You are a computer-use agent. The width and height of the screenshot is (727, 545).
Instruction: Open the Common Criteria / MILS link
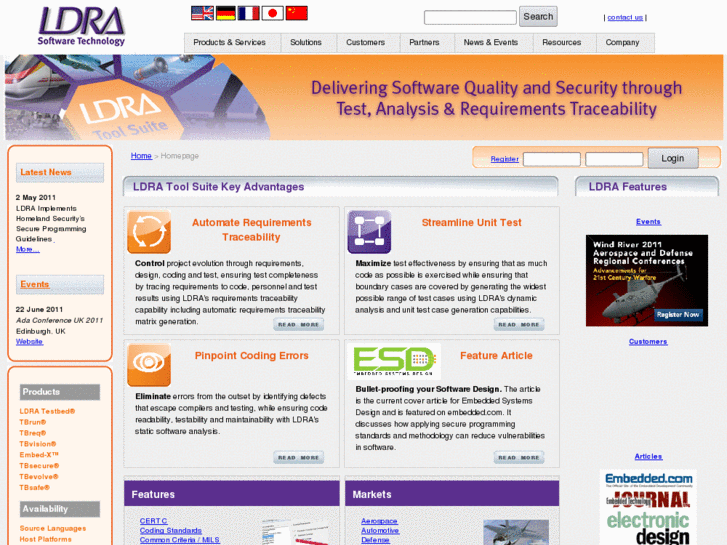(x=180, y=540)
